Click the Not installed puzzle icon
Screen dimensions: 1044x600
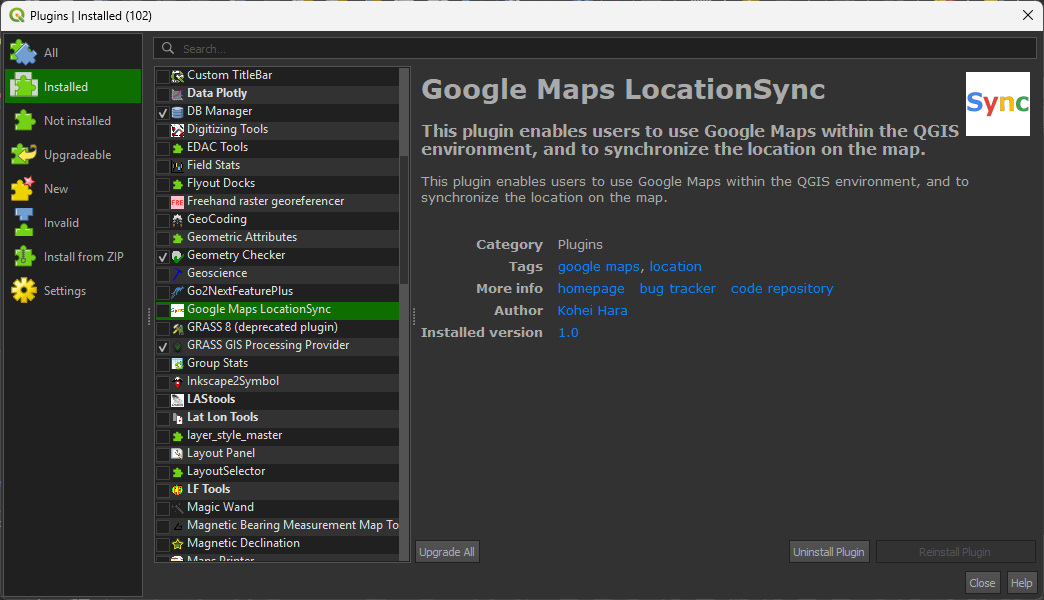point(23,121)
